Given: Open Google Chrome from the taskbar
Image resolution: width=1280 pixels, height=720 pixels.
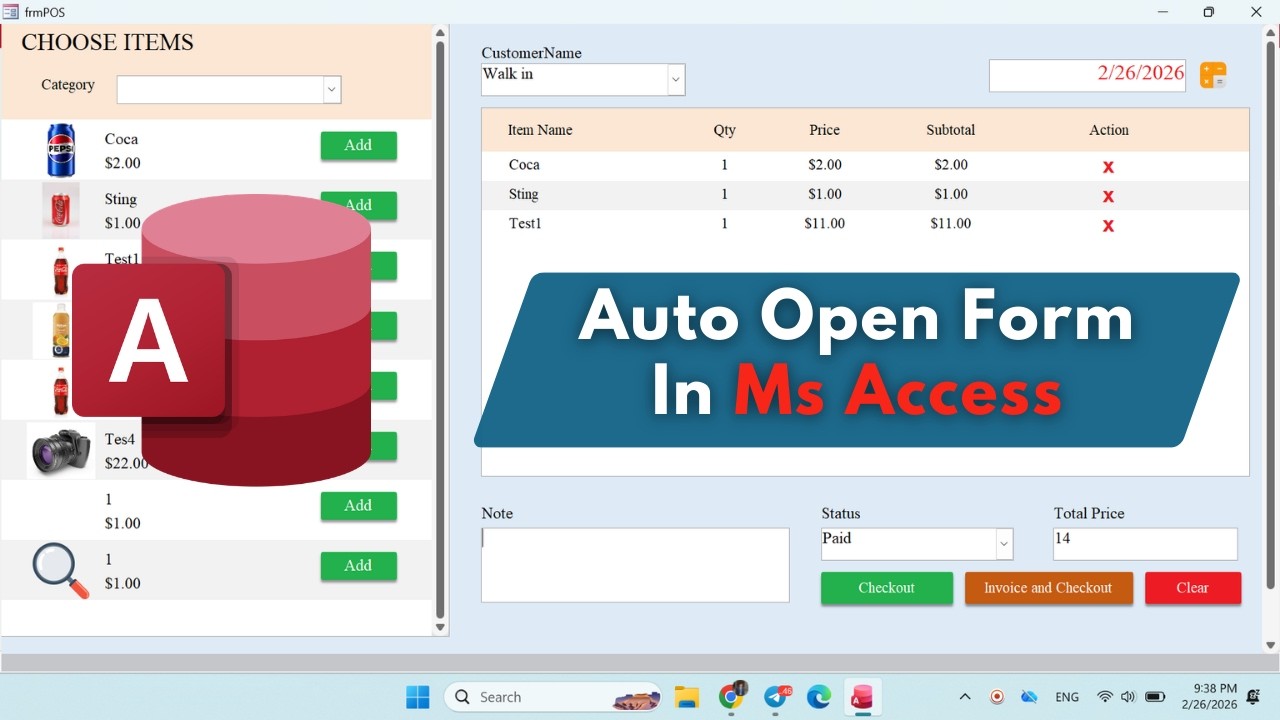Looking at the screenshot, I should pos(732,696).
